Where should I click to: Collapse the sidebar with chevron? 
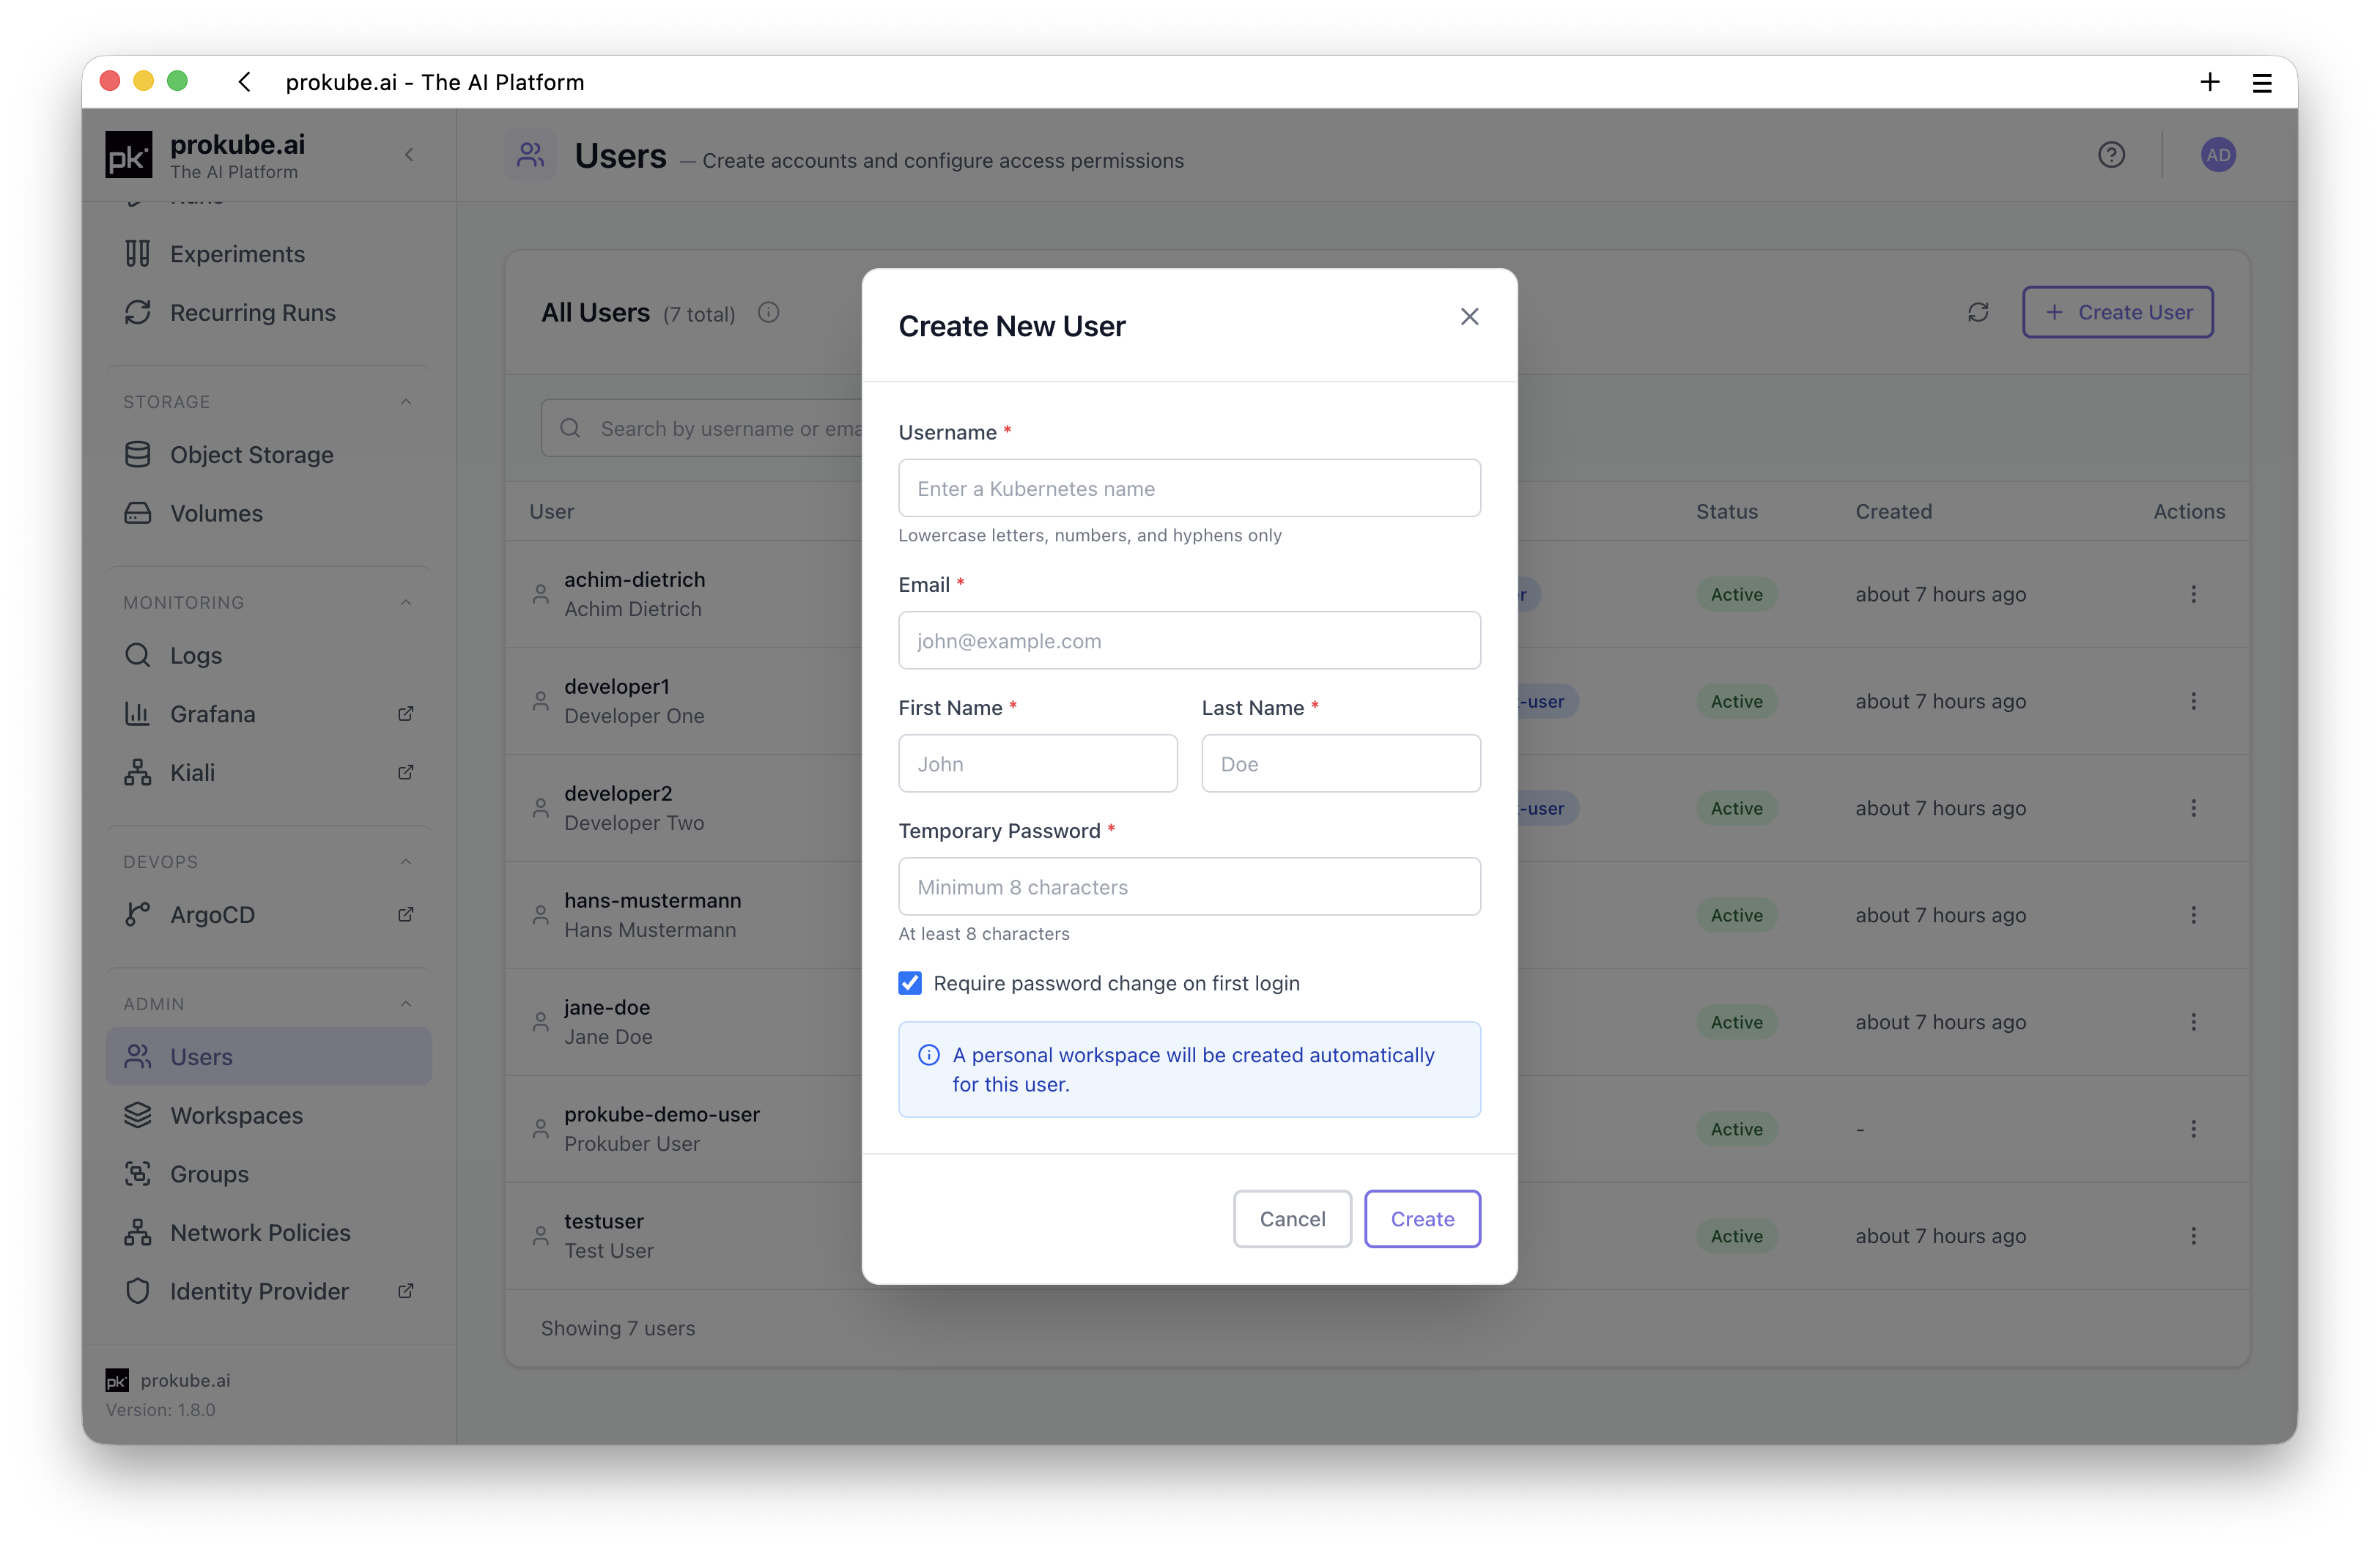coord(409,155)
